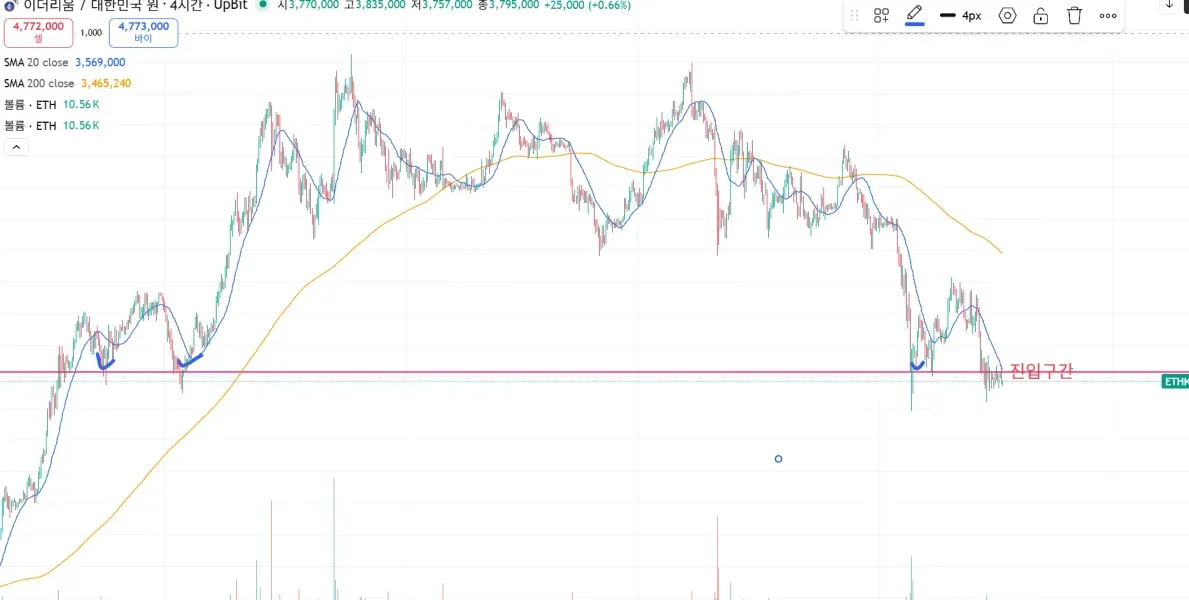Change the pencil line color
Screen dimensions: 1189x600
click(915, 15)
